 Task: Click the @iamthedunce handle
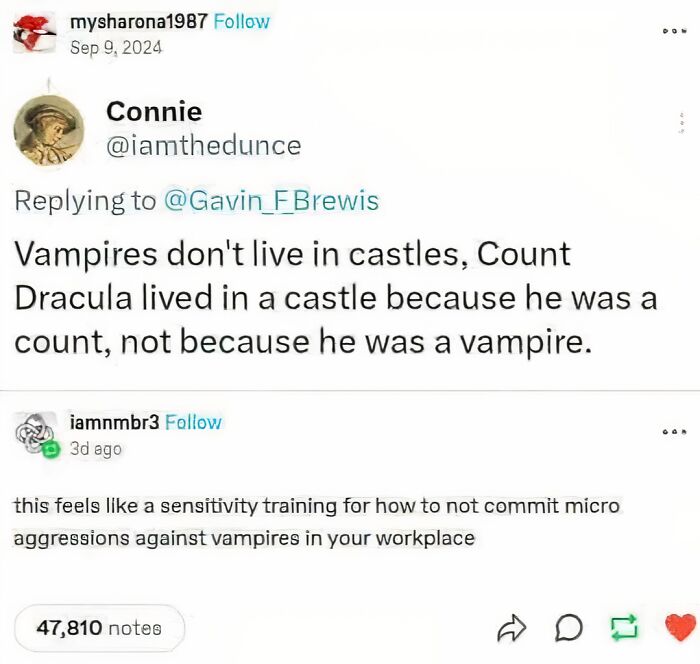(x=204, y=146)
